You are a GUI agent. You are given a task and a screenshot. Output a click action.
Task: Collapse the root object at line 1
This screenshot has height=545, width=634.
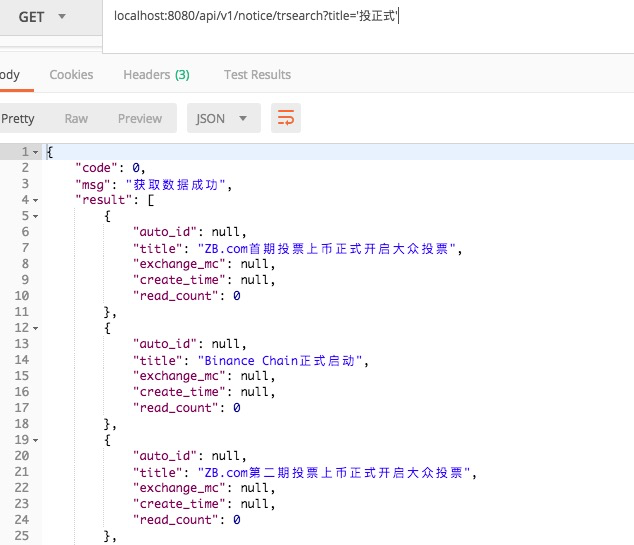pyautogui.click(x=36, y=152)
